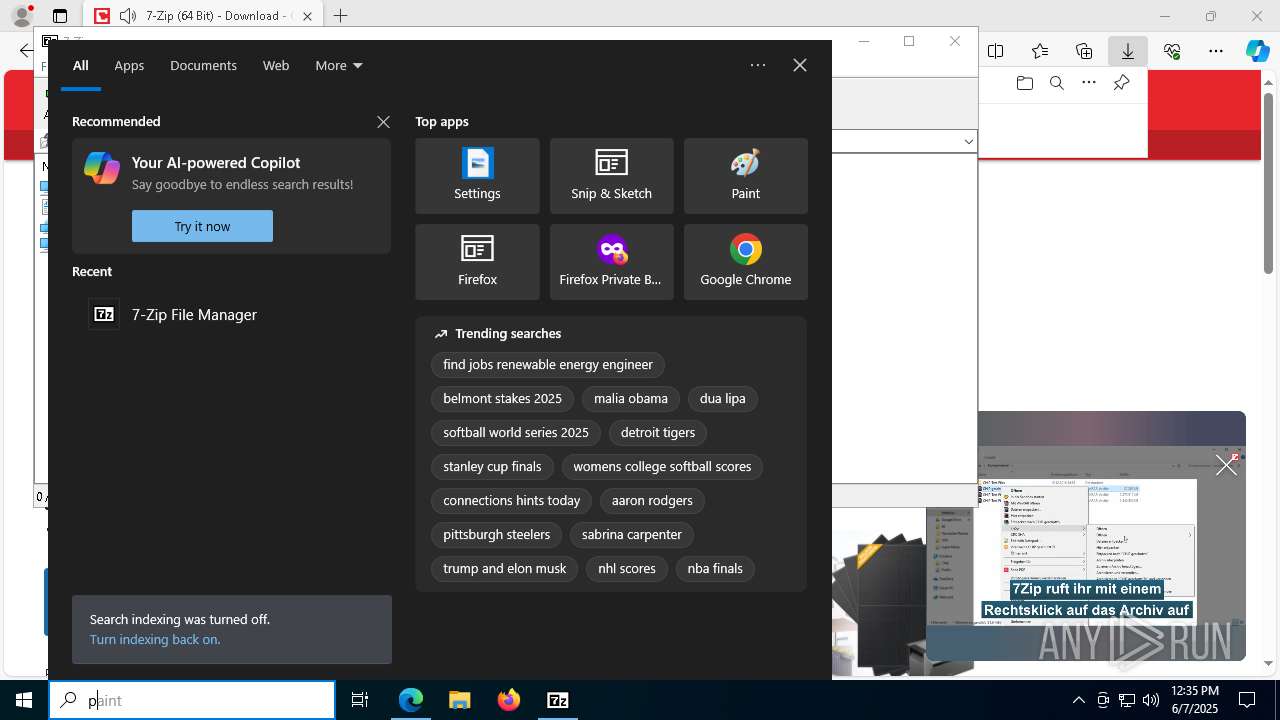Viewport: 1280px width, 720px height.
Task: Open the Windows Start menu
Action: (24, 700)
